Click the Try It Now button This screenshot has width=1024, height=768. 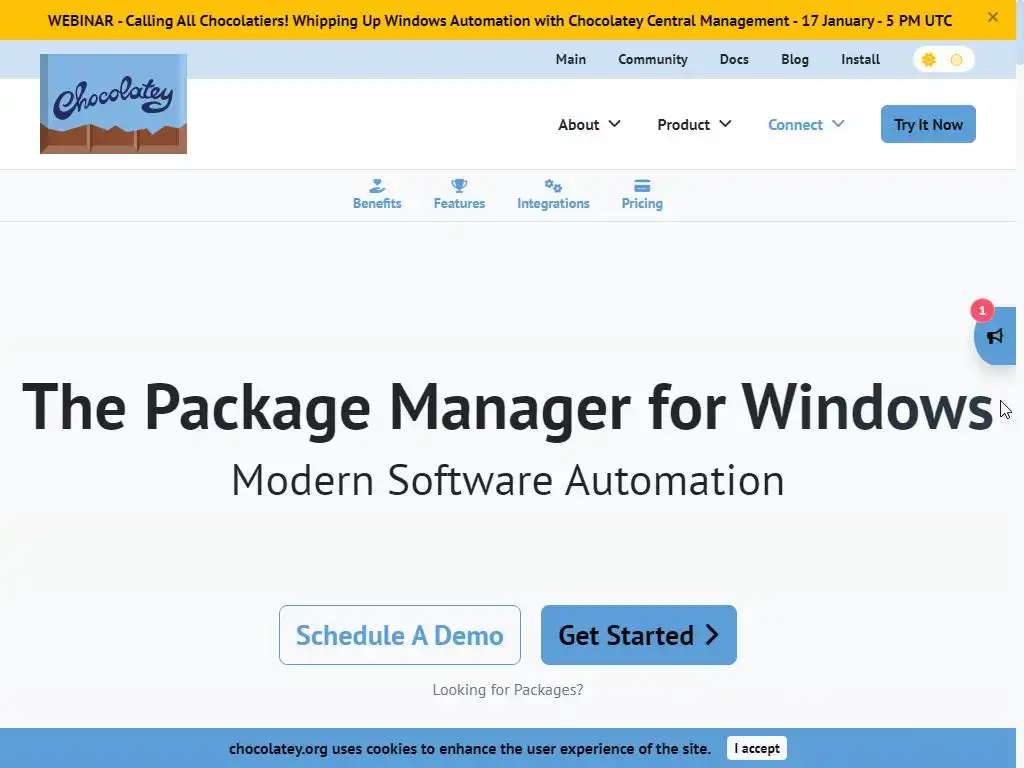(x=927, y=124)
